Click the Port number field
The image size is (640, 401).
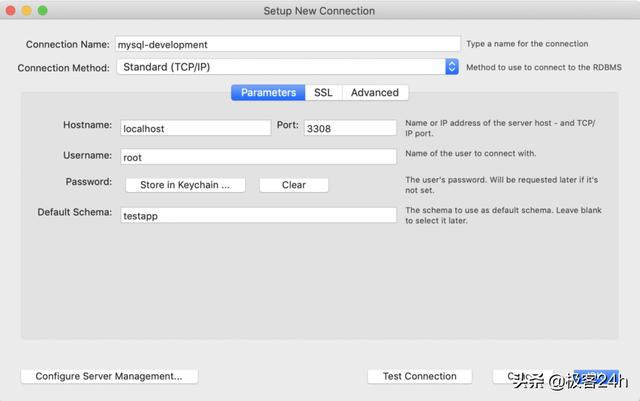coord(350,128)
